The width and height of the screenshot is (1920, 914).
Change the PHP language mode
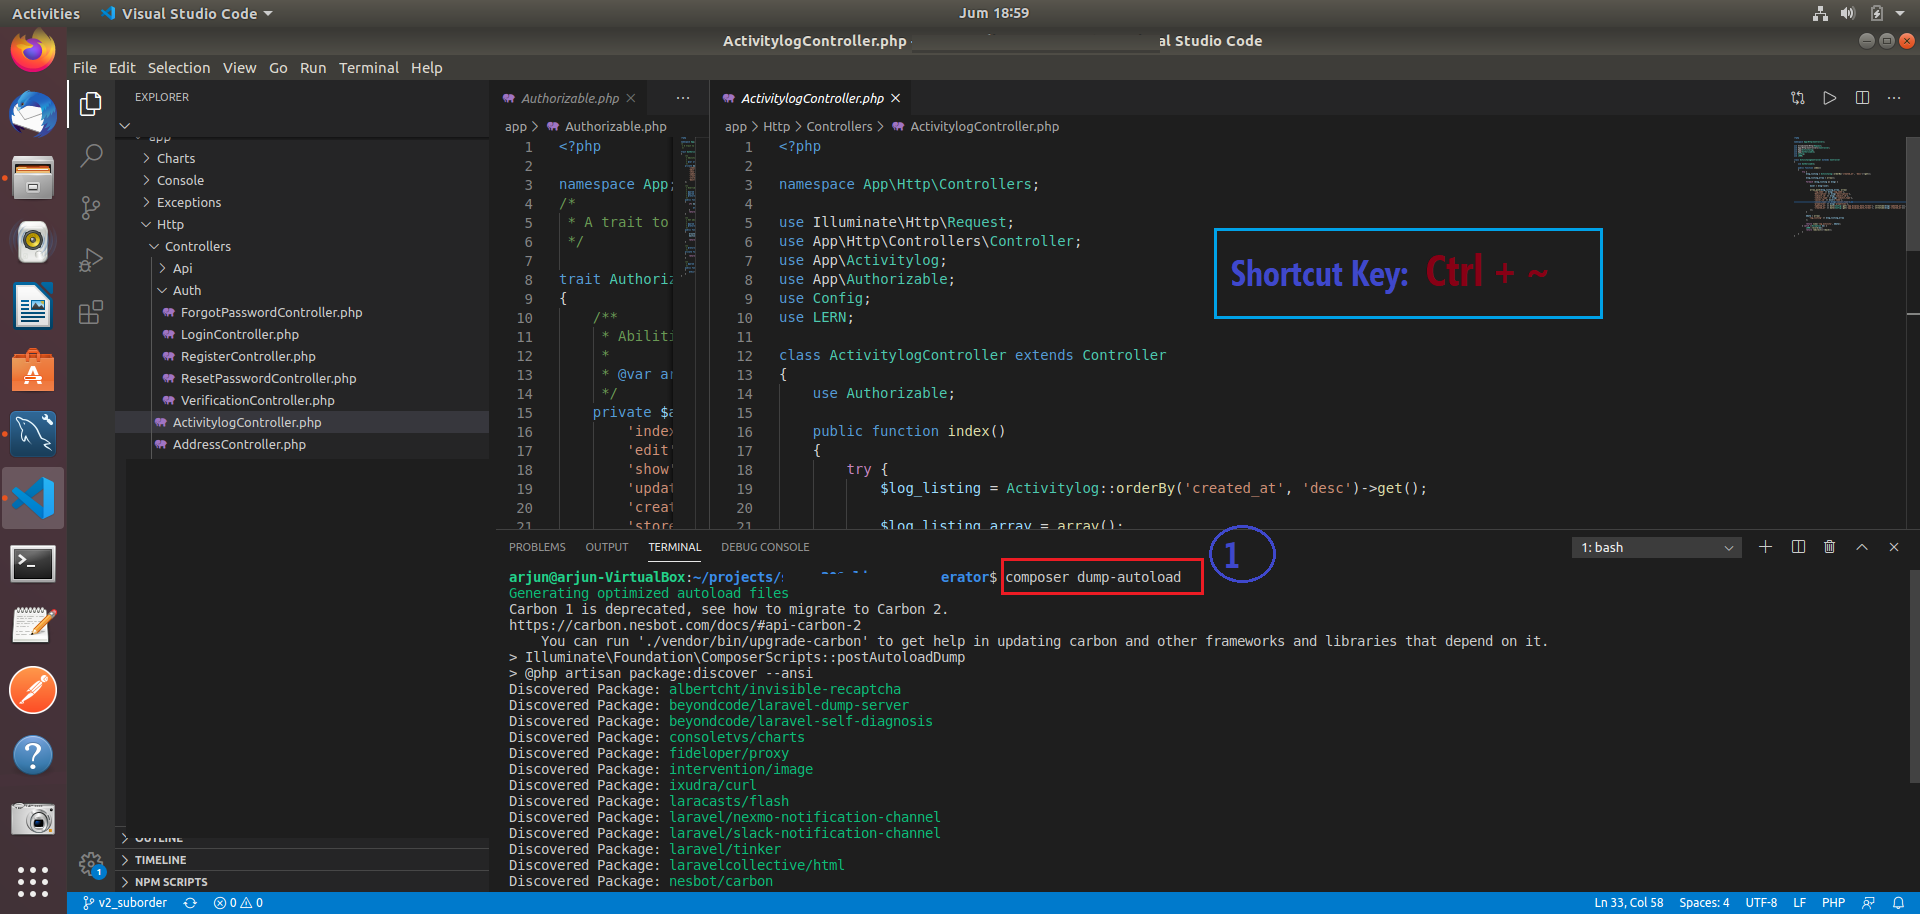(1833, 903)
